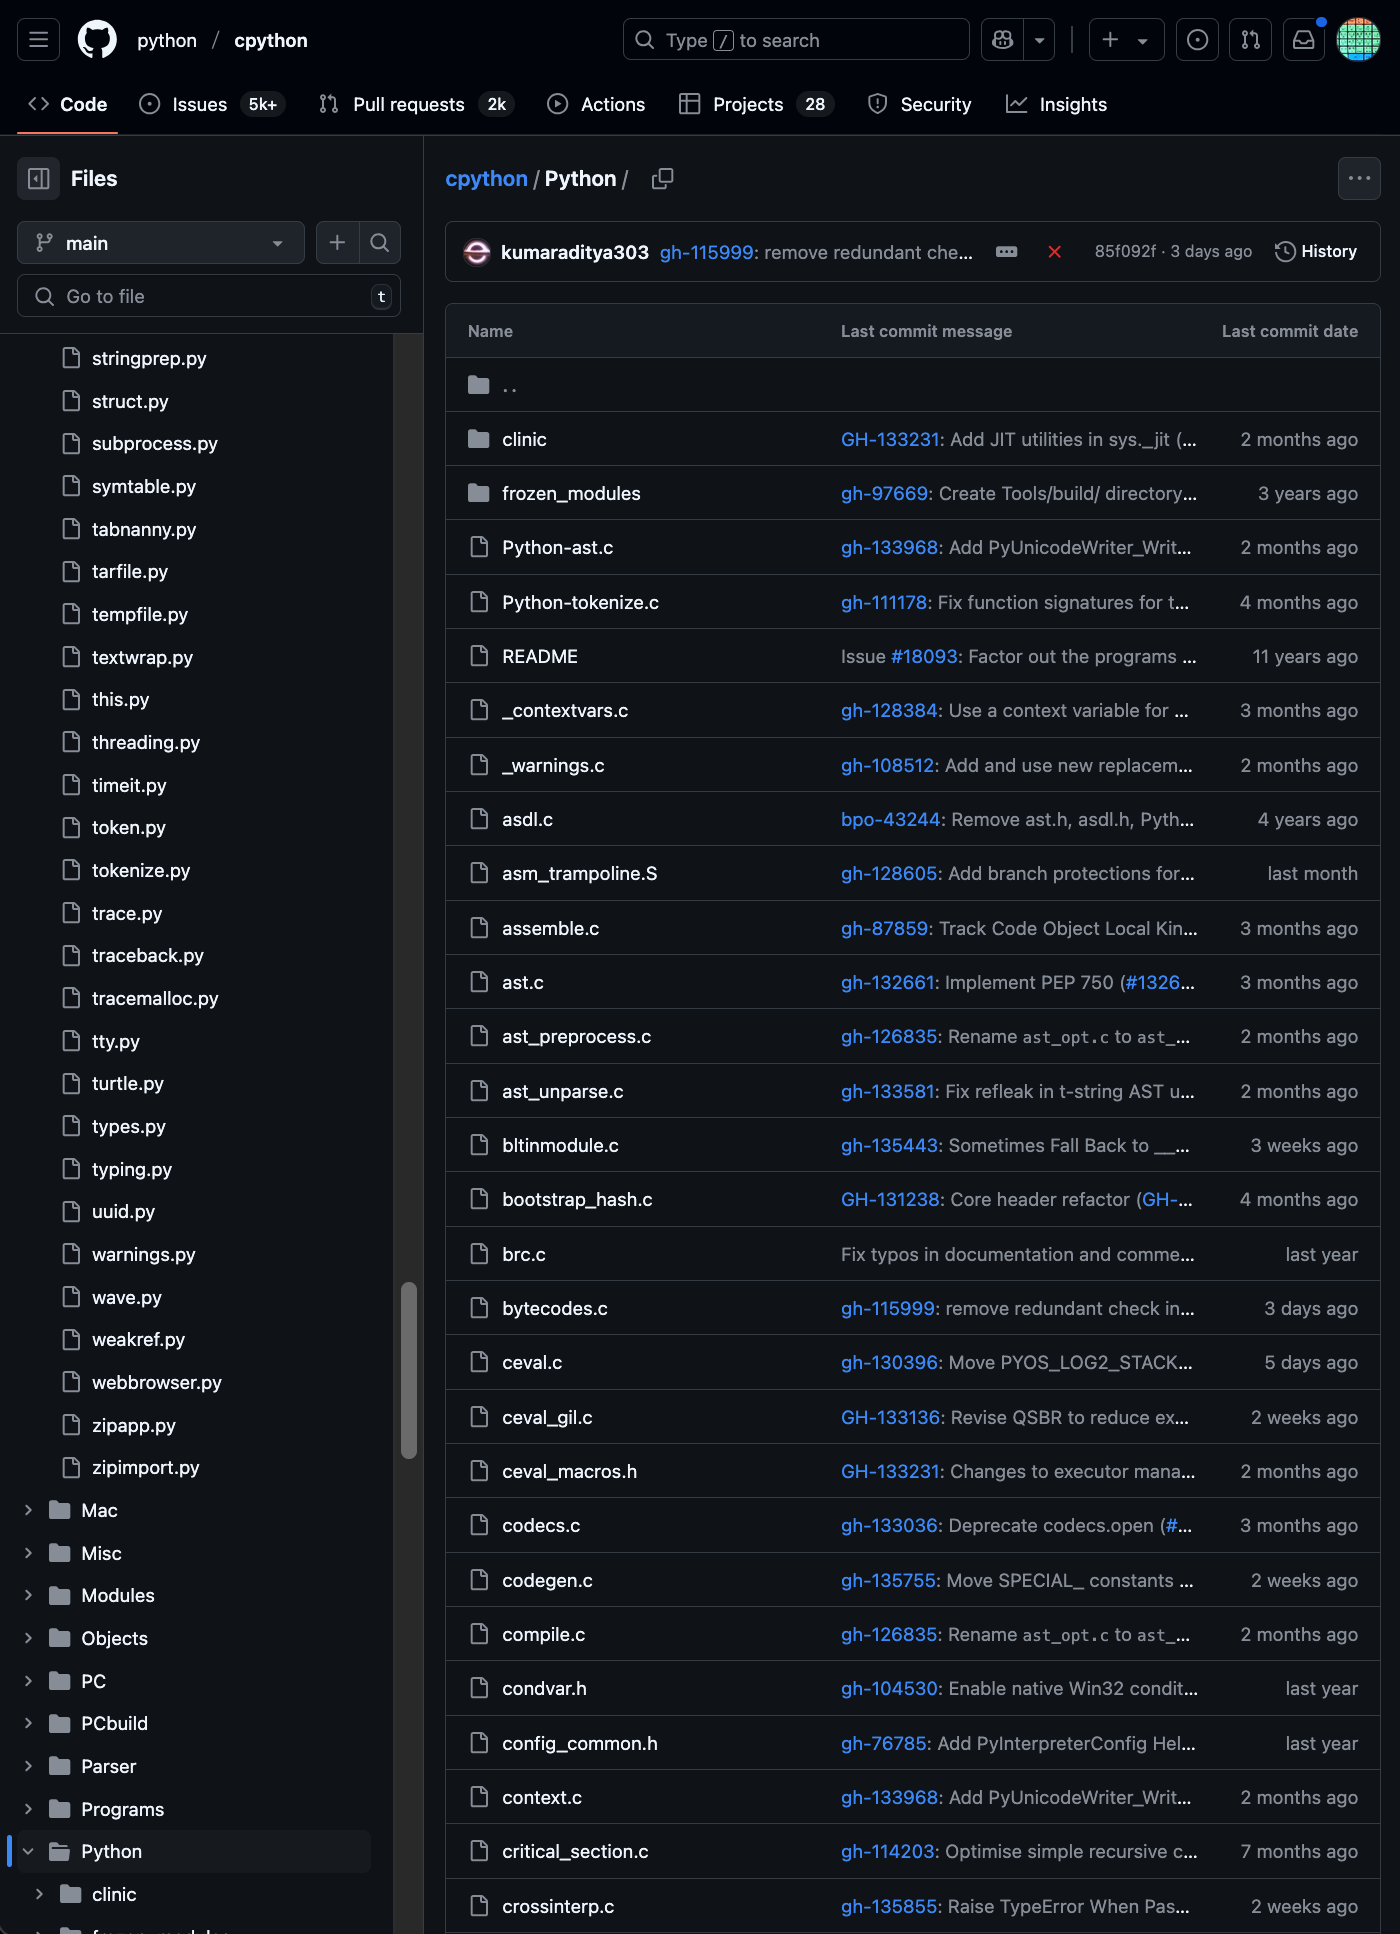Open file compile.c
This screenshot has height=1934, width=1400.
[x=544, y=1634]
